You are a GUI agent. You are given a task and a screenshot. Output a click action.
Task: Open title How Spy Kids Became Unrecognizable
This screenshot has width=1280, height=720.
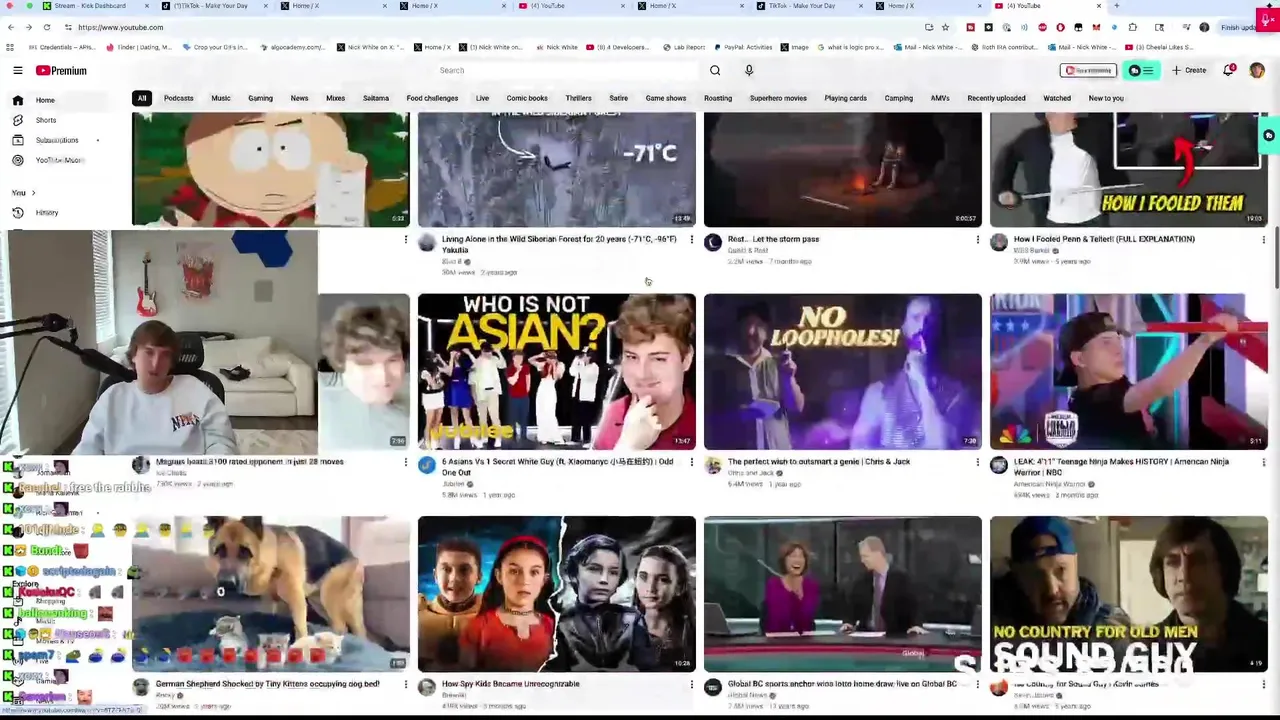(x=510, y=684)
